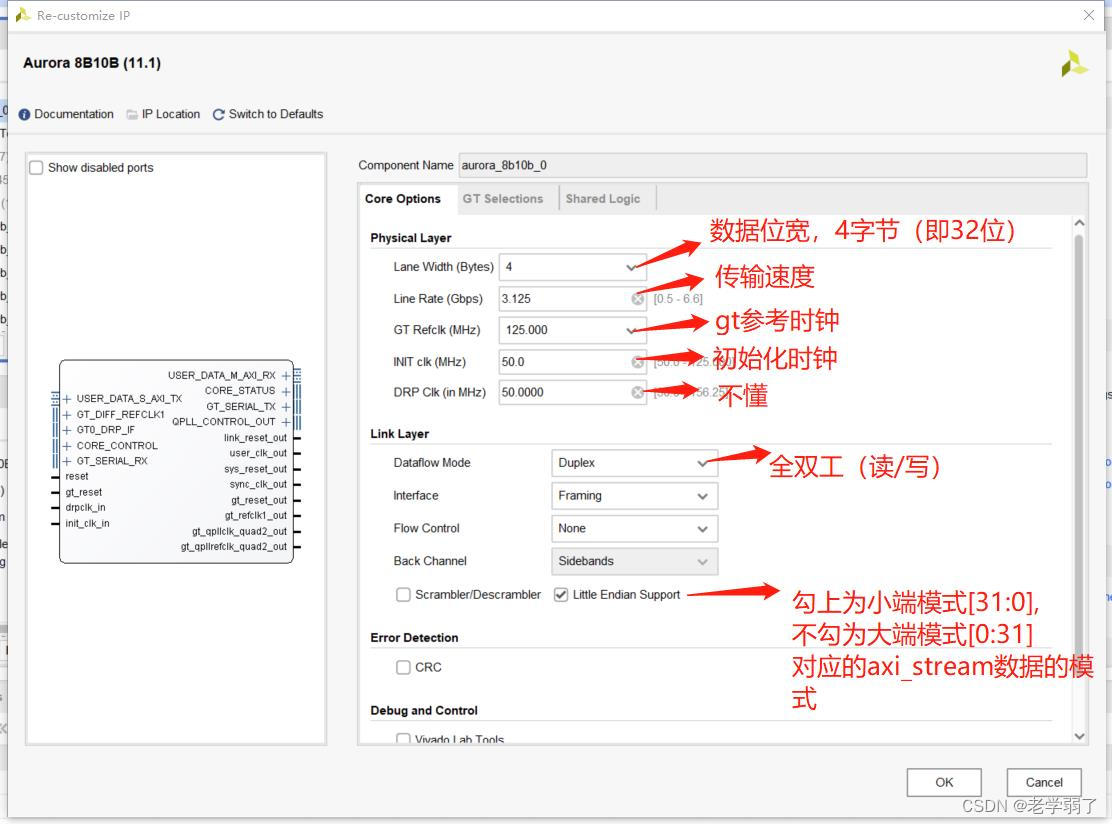
Task: Expand the GT_SERIAL_RX port plus icon
Action: 67,461
